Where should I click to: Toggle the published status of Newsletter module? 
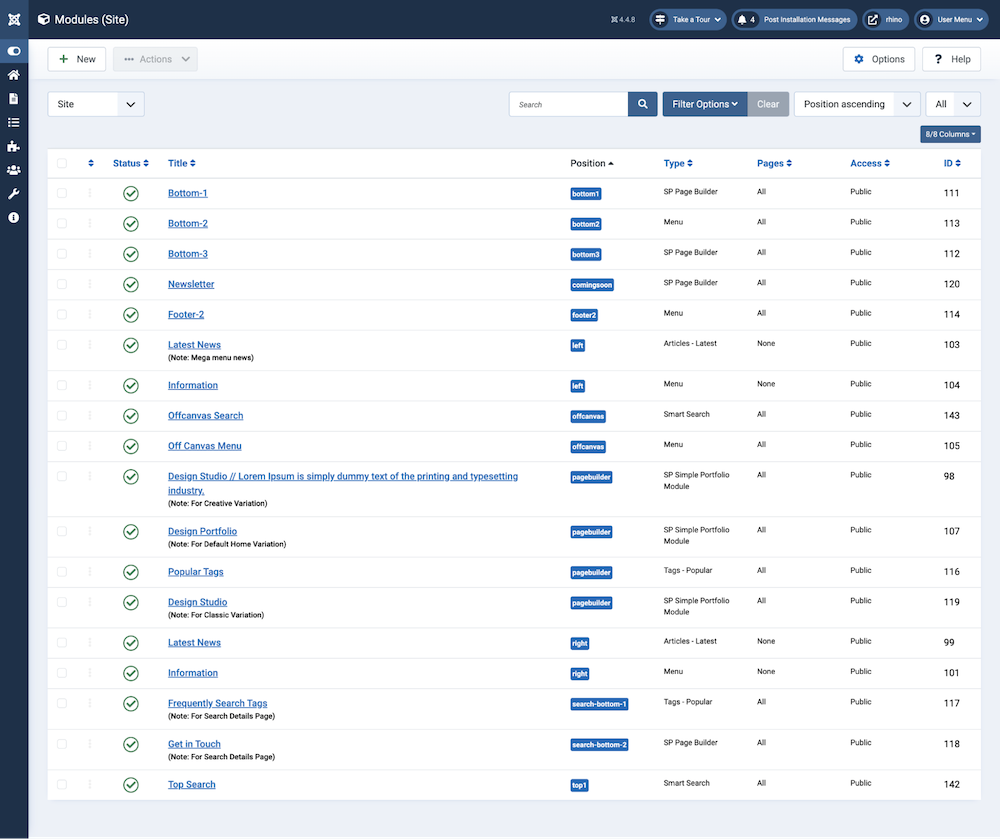point(130,284)
